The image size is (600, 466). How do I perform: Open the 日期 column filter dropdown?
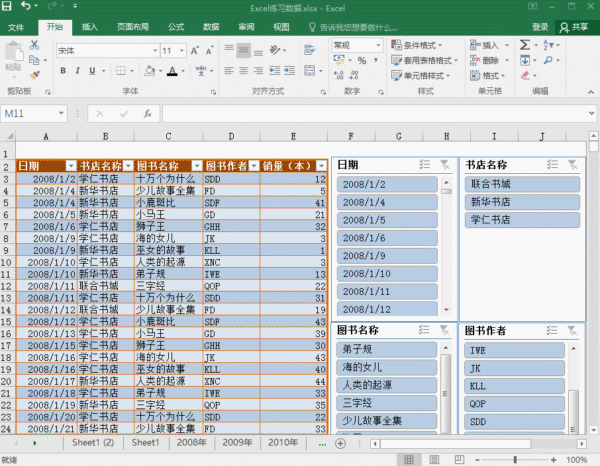(71, 166)
